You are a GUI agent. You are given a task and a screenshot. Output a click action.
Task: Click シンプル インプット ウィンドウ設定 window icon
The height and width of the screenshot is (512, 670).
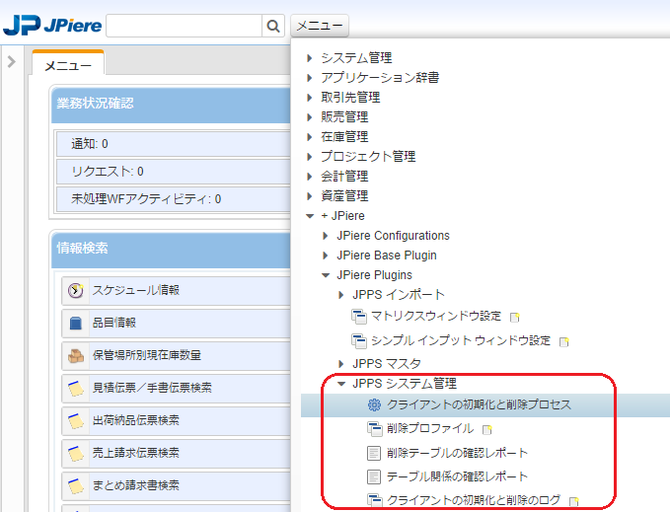coord(359,341)
